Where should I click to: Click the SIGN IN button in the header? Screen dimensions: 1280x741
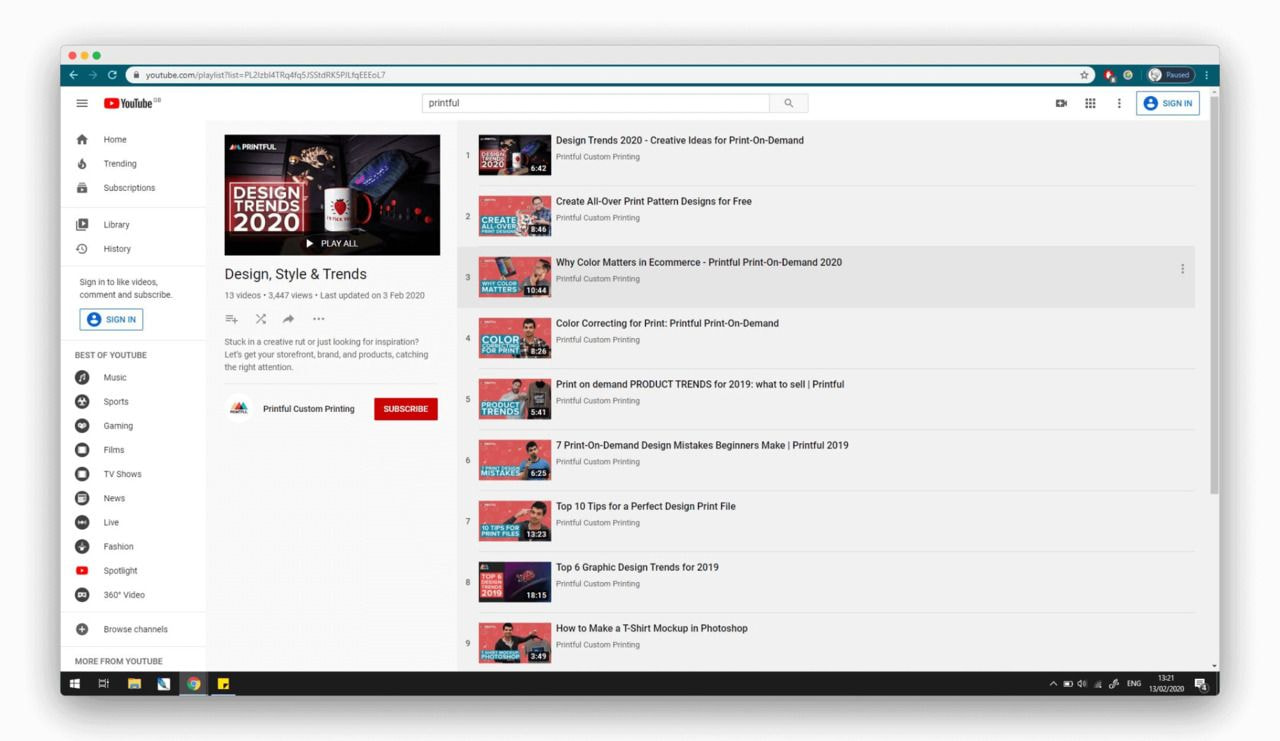pyautogui.click(x=1167, y=103)
